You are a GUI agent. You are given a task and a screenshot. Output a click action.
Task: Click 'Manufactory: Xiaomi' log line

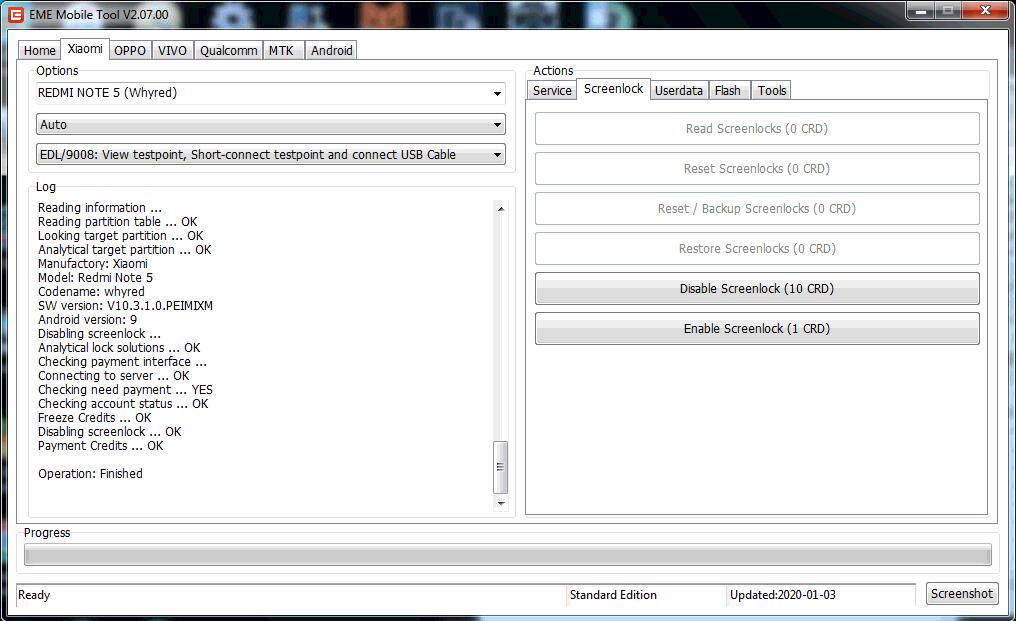click(93, 264)
